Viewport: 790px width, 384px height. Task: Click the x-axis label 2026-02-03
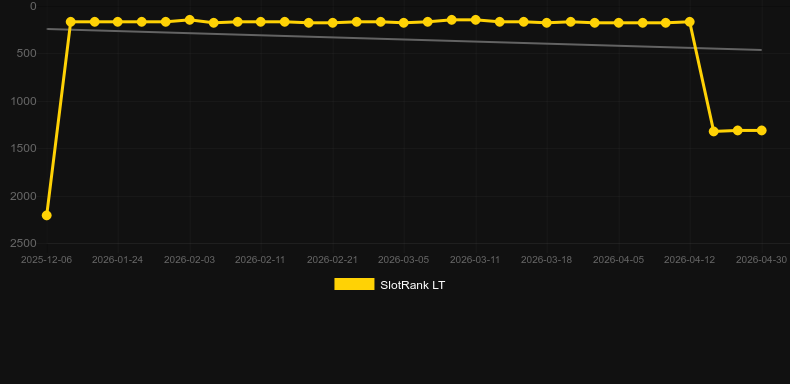tap(189, 260)
